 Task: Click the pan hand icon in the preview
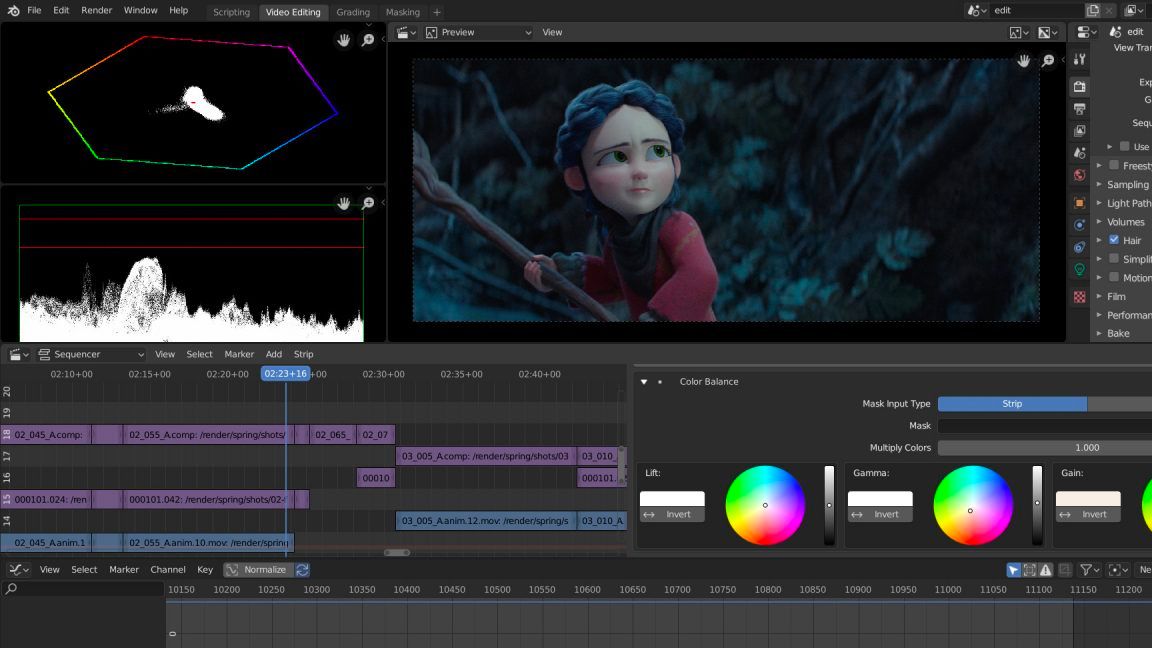(x=1023, y=60)
